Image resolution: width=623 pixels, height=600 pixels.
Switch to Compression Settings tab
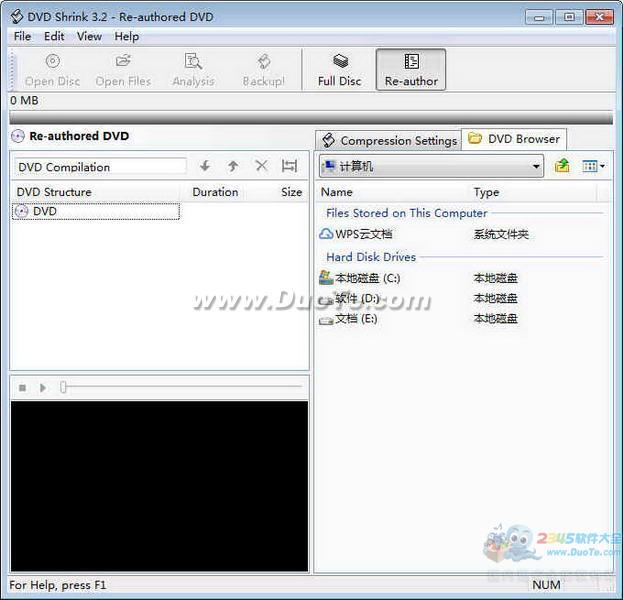(389, 141)
